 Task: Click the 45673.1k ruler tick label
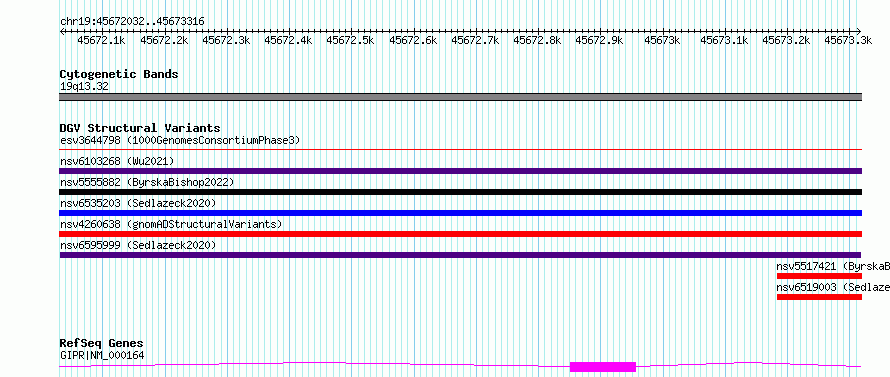pos(724,40)
